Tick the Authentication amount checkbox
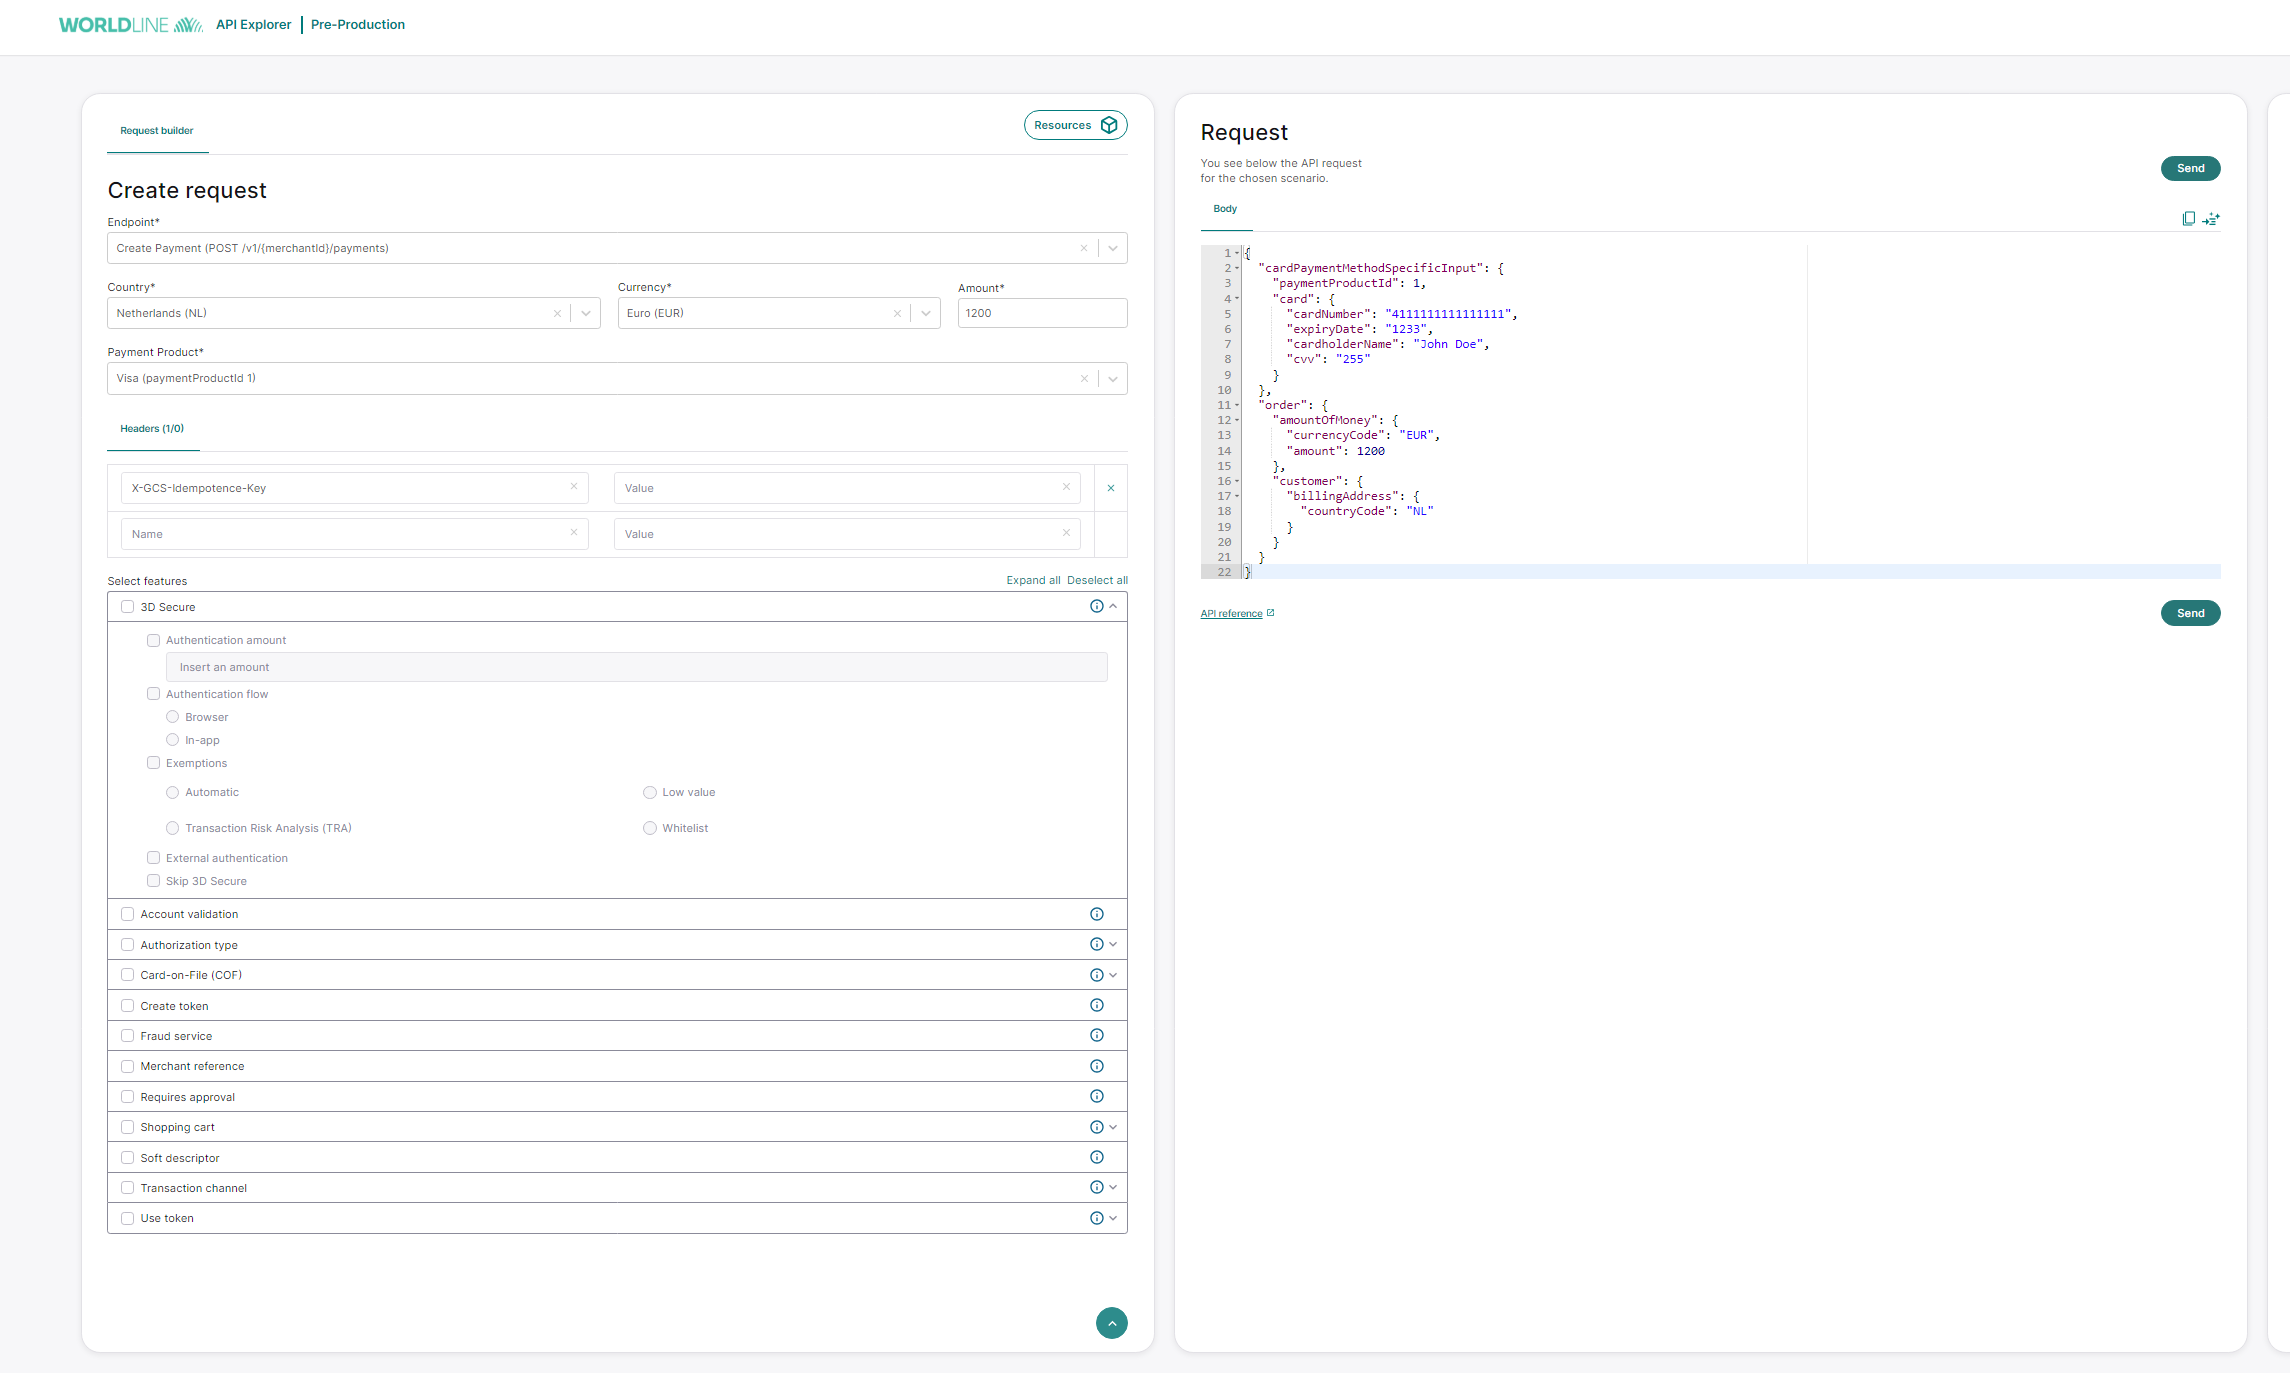 (x=153, y=640)
